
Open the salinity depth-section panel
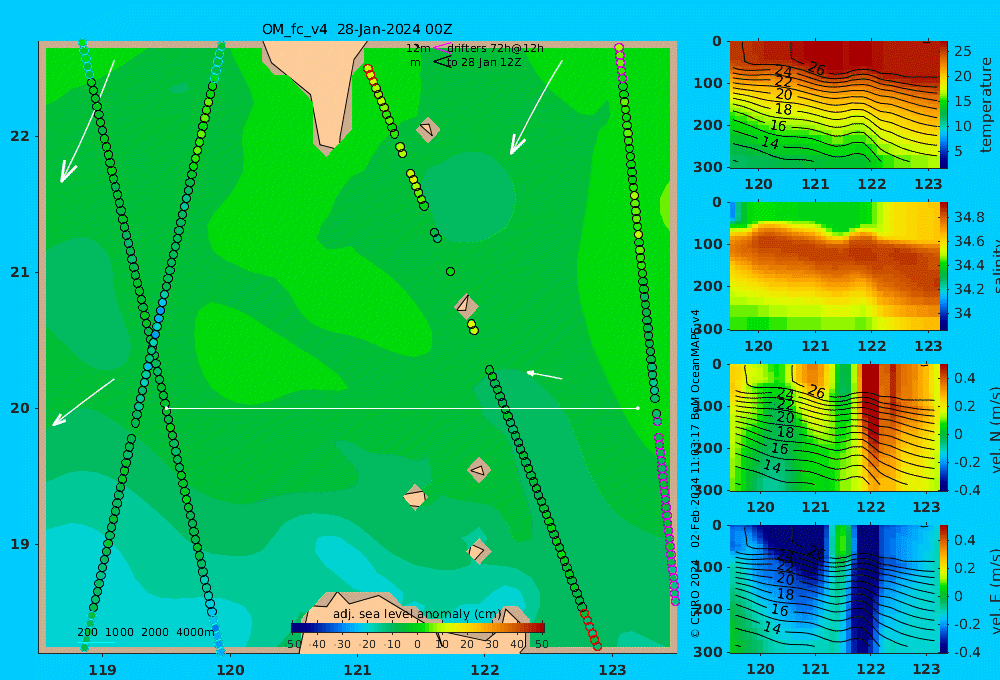(x=834, y=266)
